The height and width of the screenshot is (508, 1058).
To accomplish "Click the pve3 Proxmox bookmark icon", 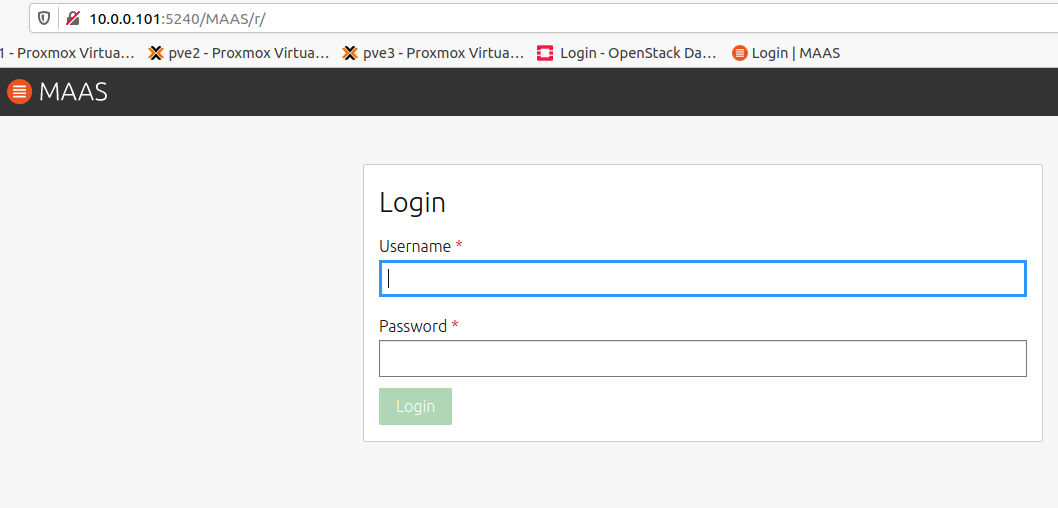I will point(350,53).
